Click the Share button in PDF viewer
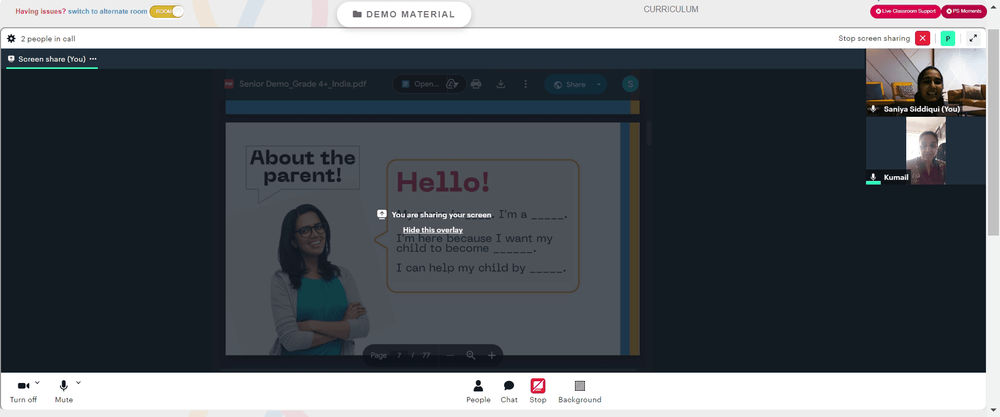This screenshot has height=417, width=1000. click(x=569, y=84)
